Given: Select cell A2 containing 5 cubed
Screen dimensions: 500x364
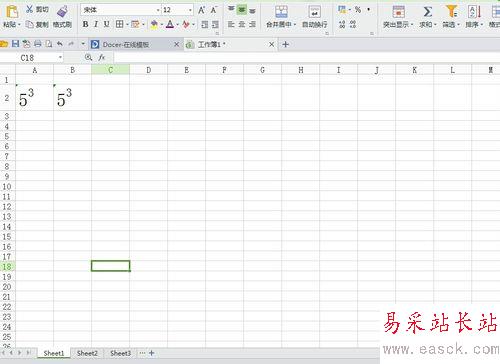Looking at the screenshot, I should [34, 98].
